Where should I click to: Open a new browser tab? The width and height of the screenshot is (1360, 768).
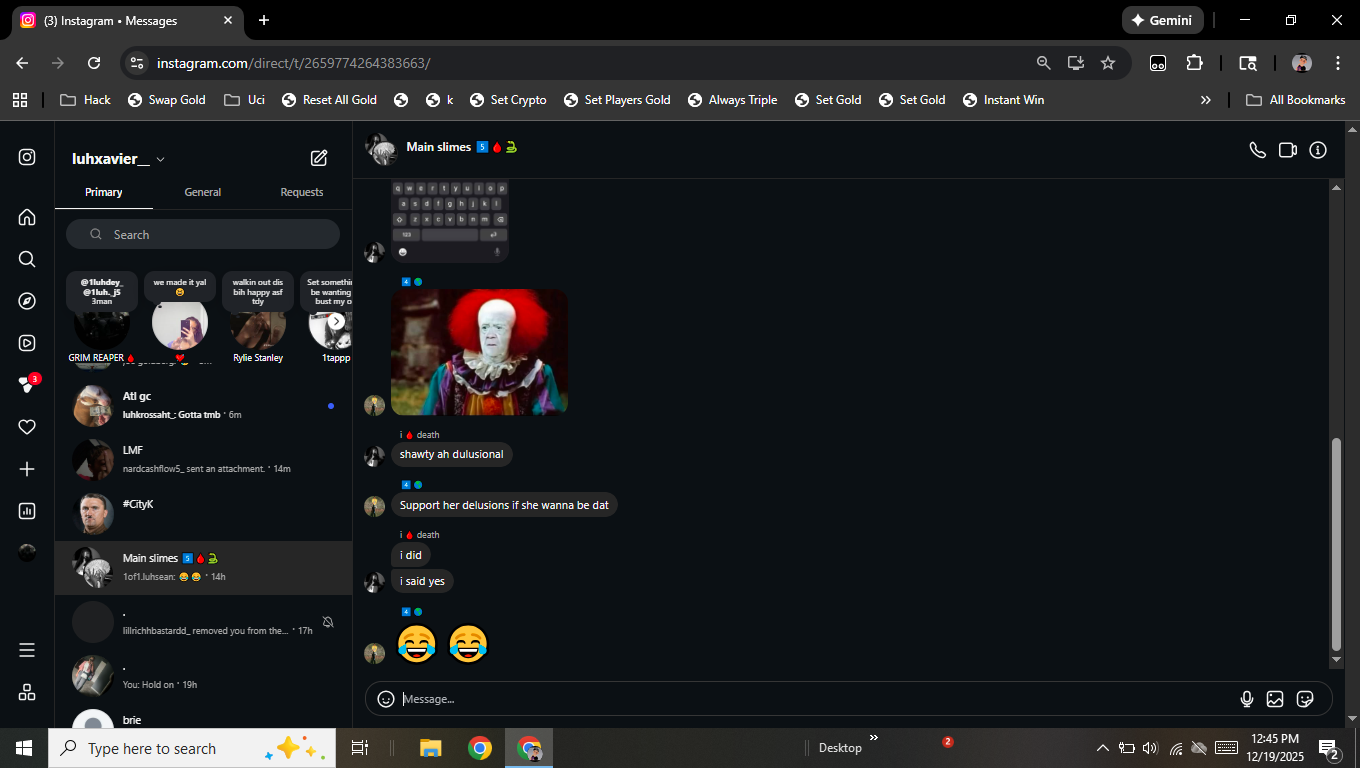point(264,20)
